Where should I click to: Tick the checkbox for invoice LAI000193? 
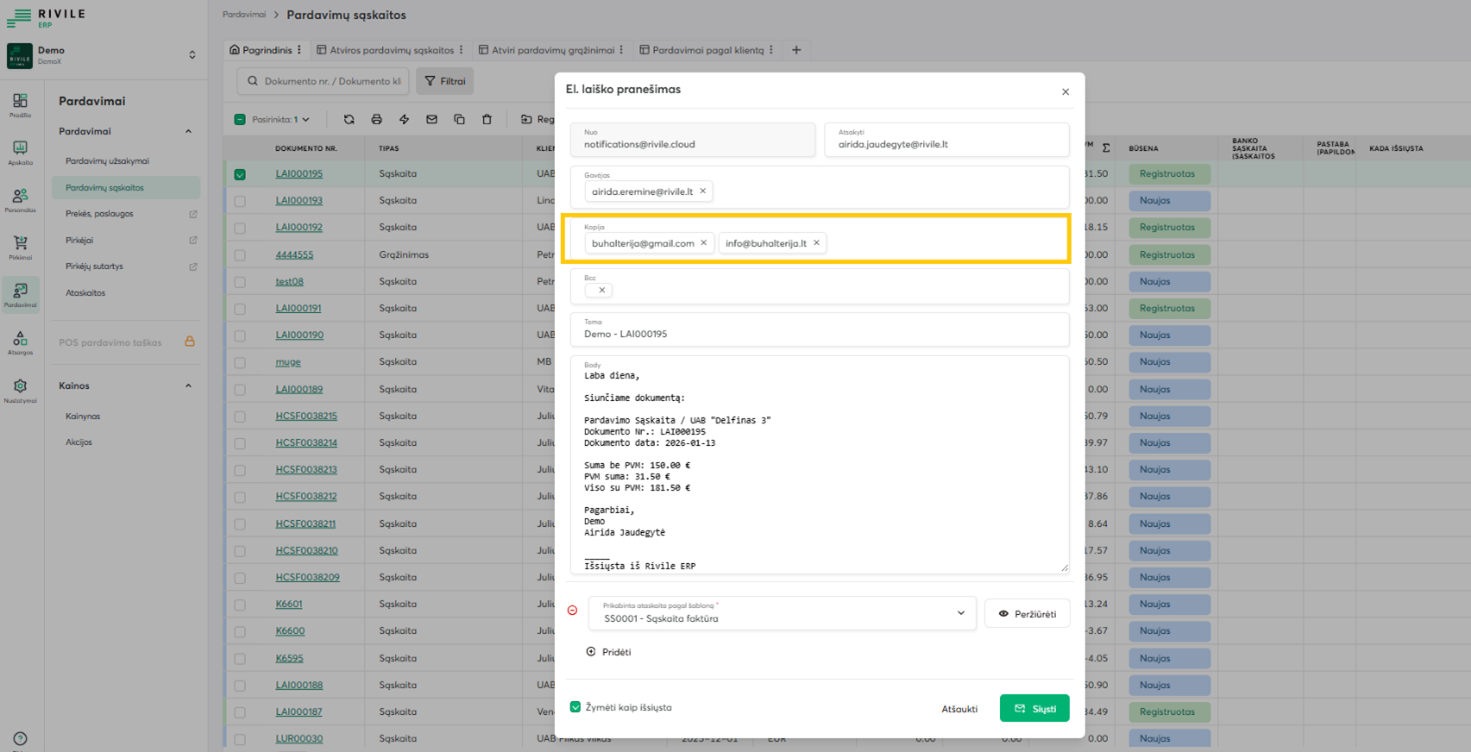(240, 201)
